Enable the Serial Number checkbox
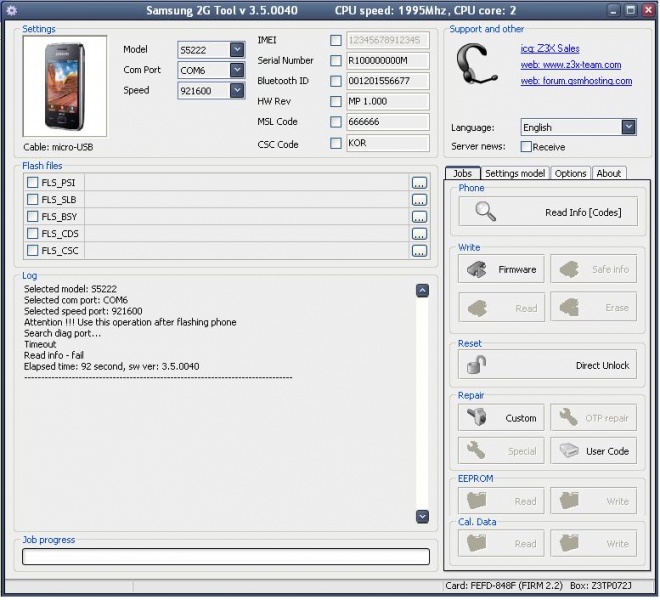Screen dimensions: 660x600 pyautogui.click(x=336, y=61)
